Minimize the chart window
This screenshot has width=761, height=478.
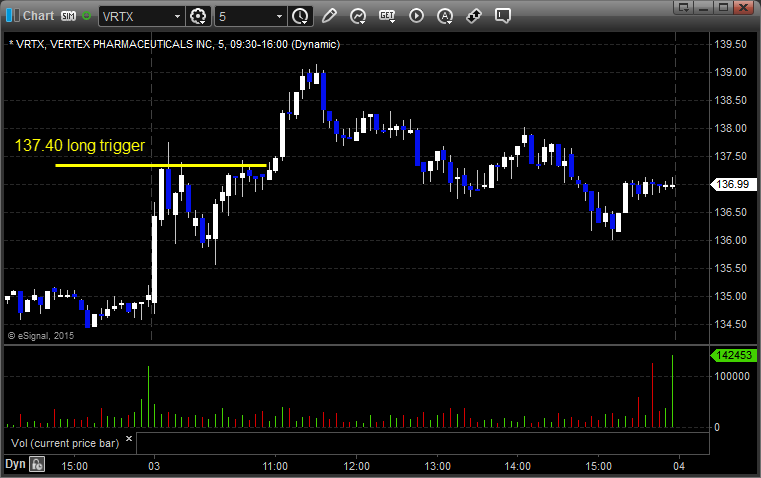pyautogui.click(x=704, y=7)
